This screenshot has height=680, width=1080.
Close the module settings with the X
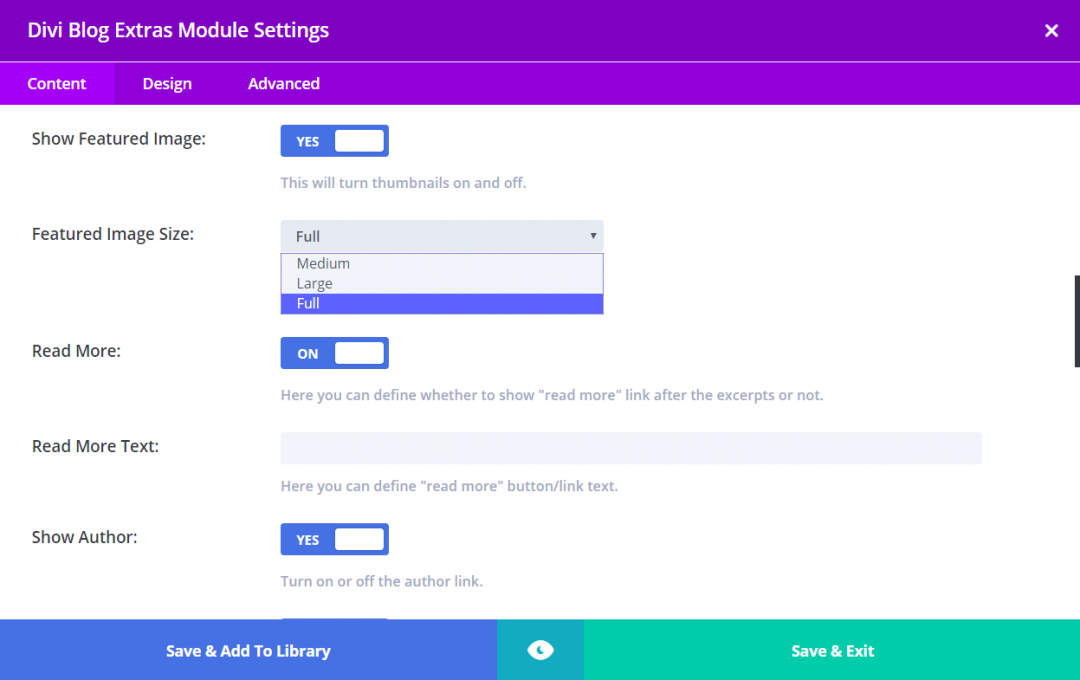click(1051, 30)
